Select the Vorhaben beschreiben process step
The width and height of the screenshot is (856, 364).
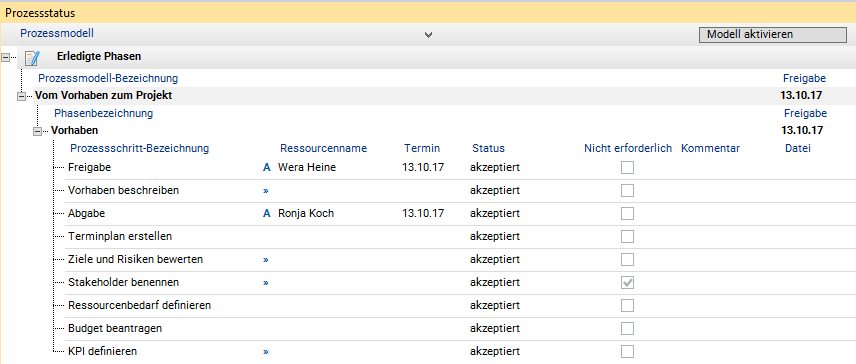pyautogui.click(x=123, y=190)
